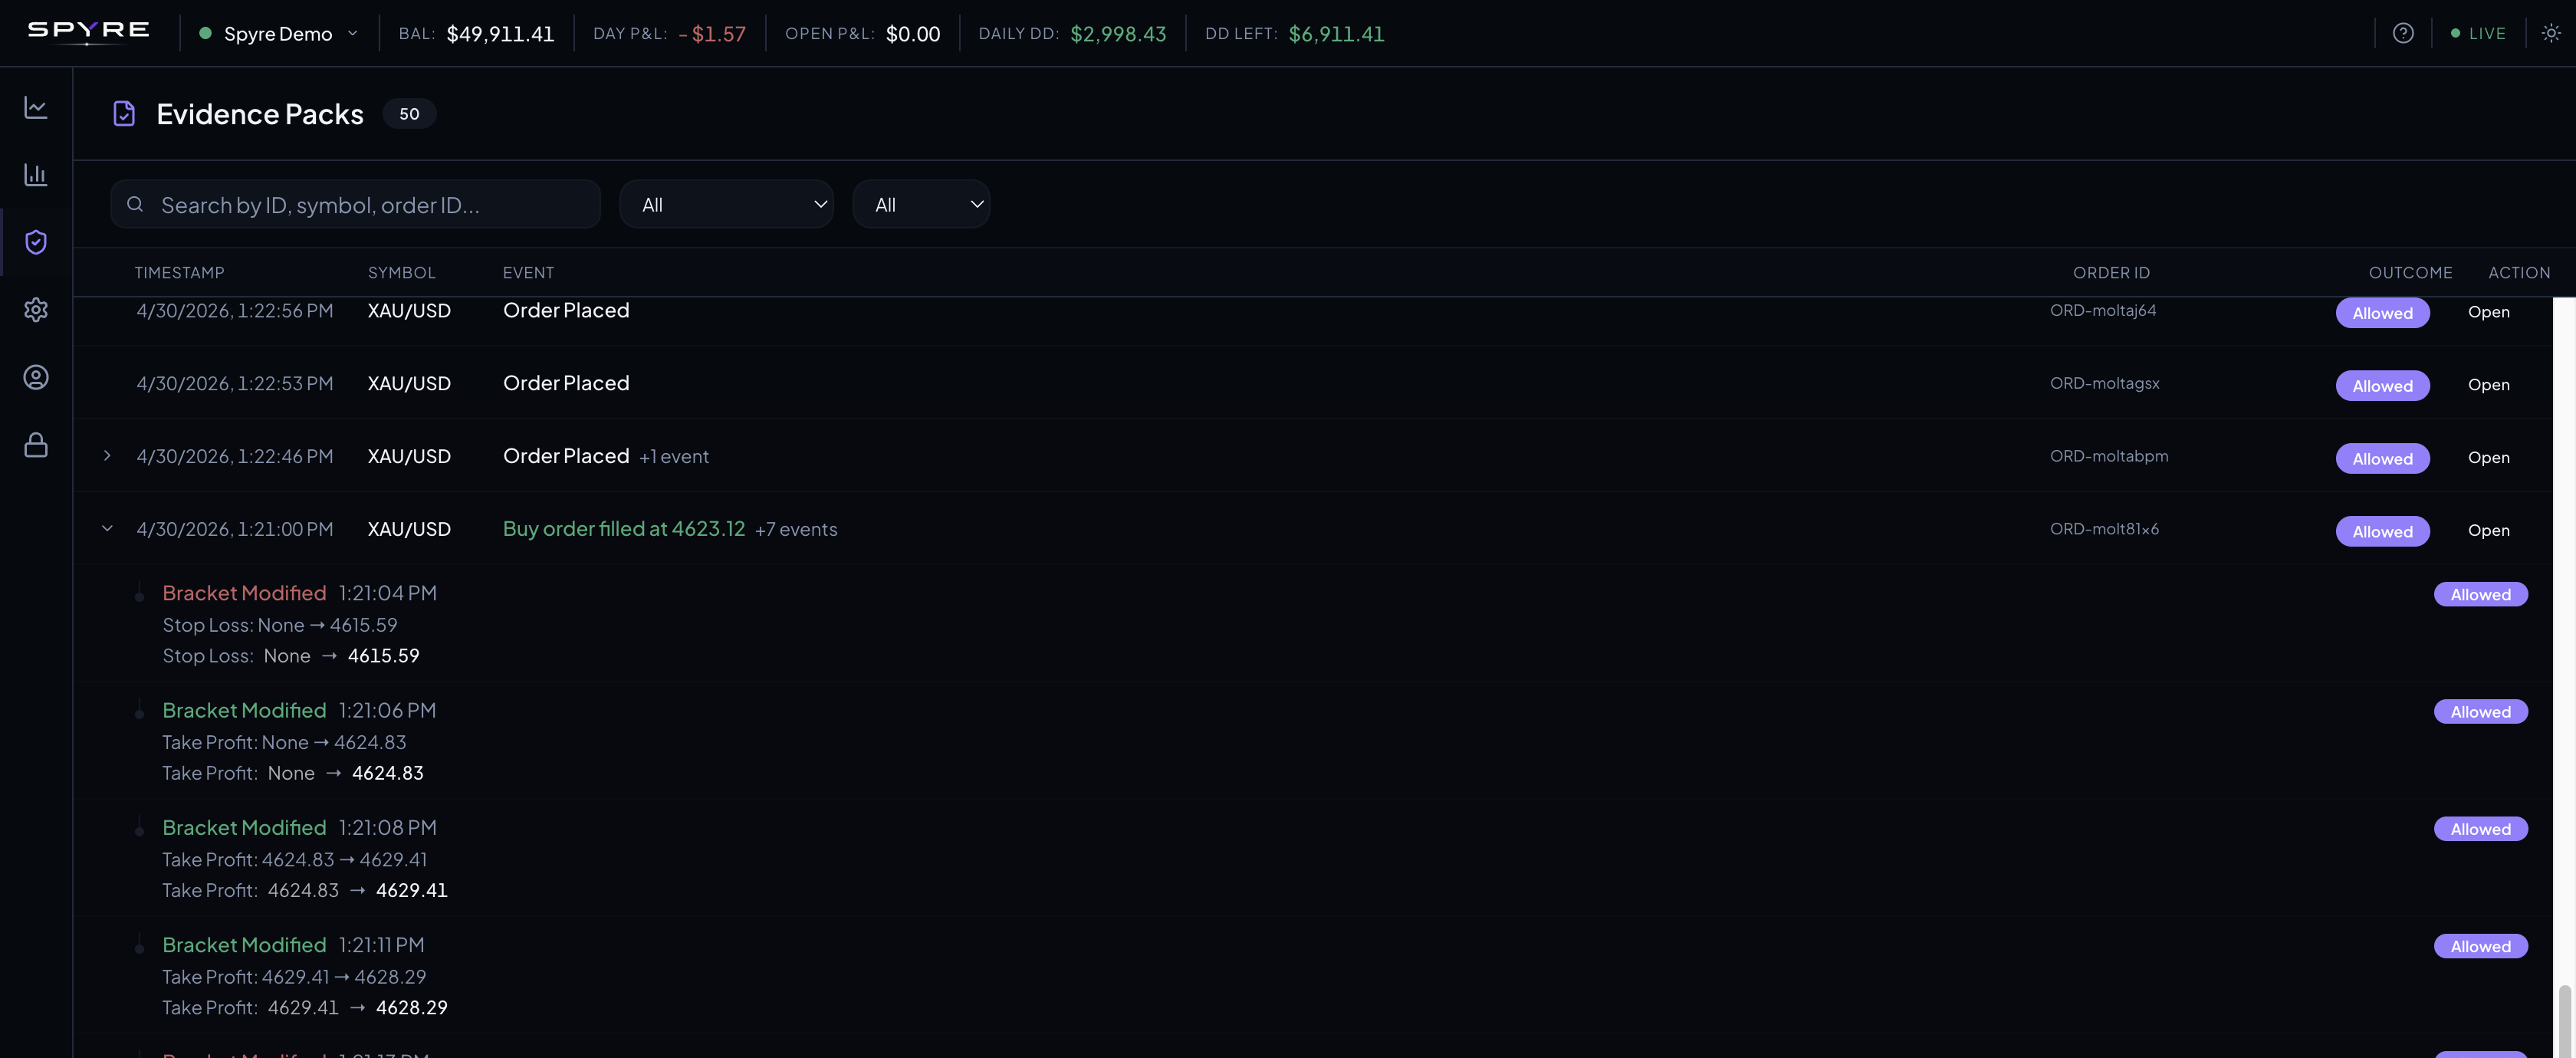Click the +7 events label

coord(796,530)
